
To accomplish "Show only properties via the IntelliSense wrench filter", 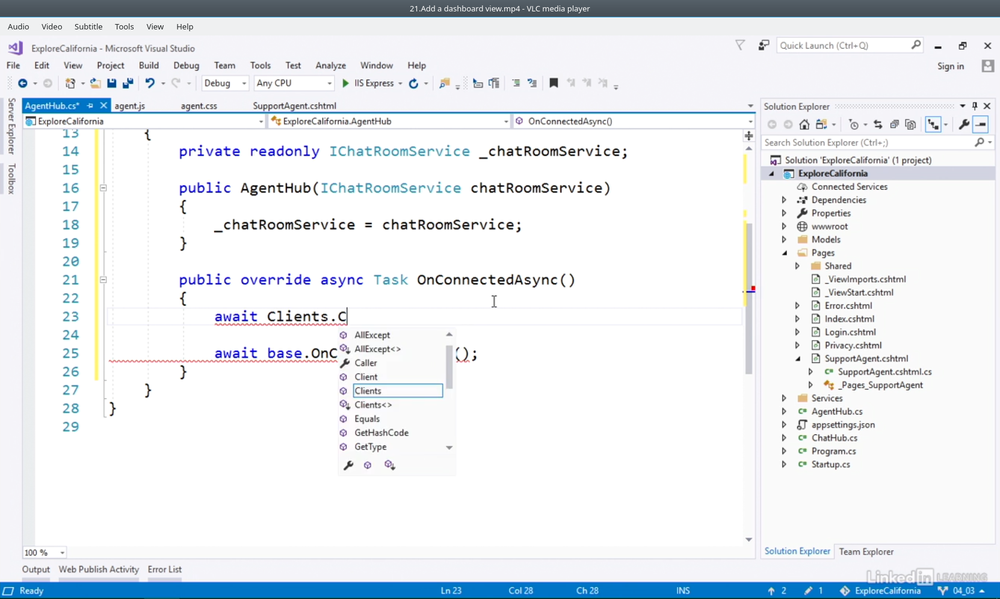I will 348,465.
